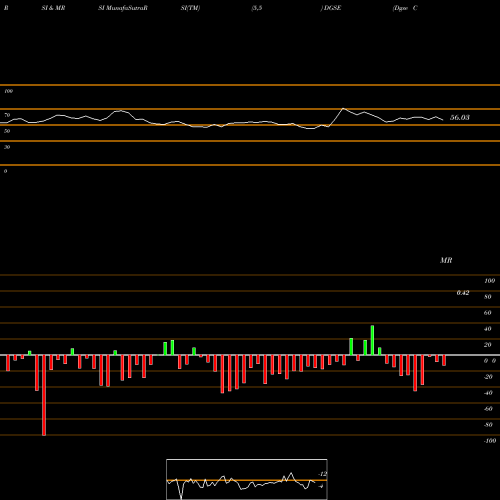Click the longest red bar reaching -100

pos(44,395)
